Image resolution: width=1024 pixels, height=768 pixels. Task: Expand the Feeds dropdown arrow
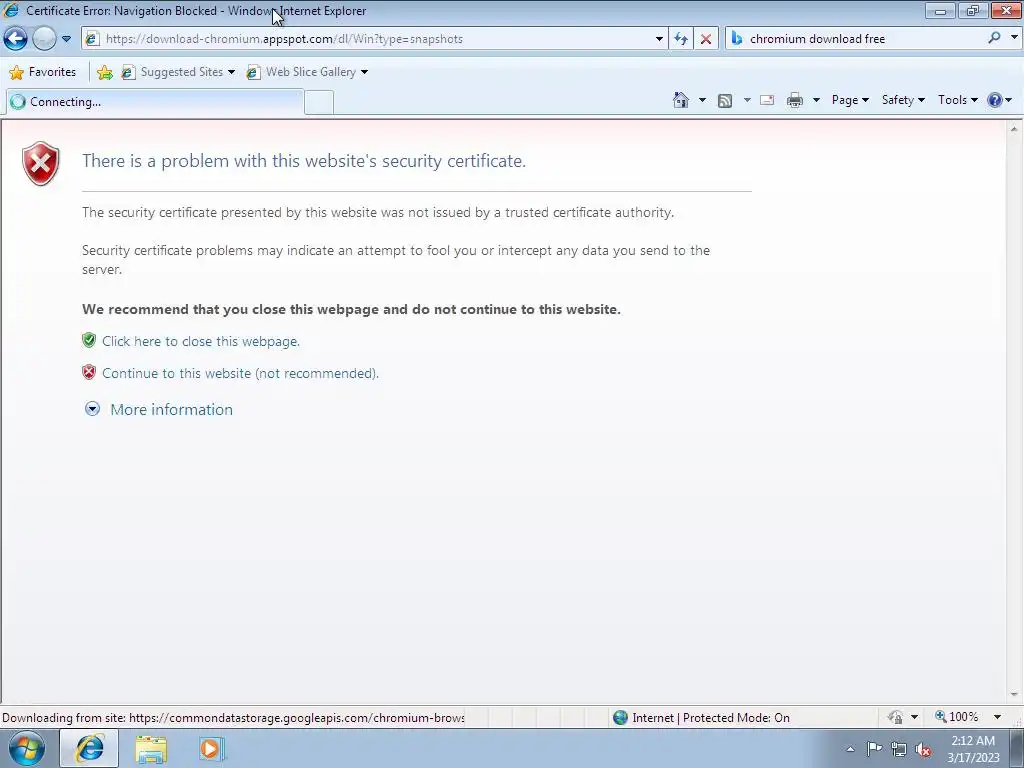point(747,100)
